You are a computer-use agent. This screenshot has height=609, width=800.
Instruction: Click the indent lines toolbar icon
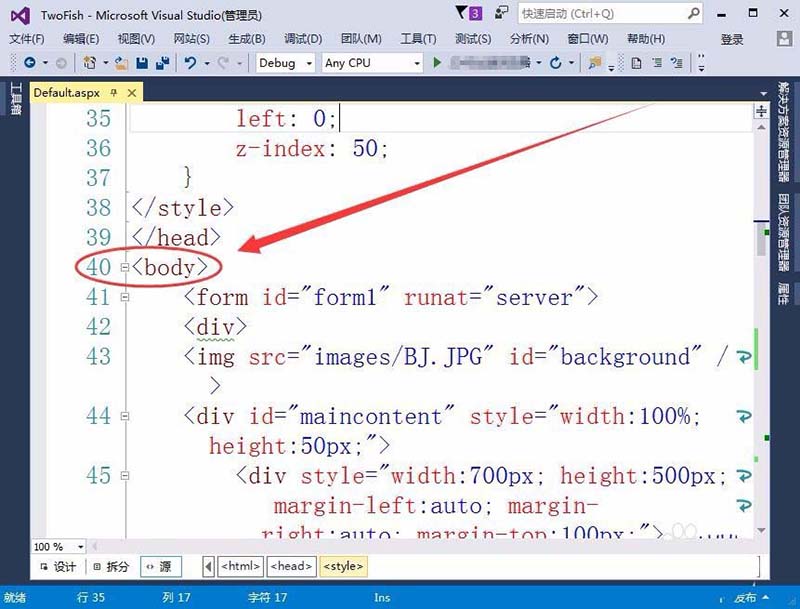click(657, 63)
